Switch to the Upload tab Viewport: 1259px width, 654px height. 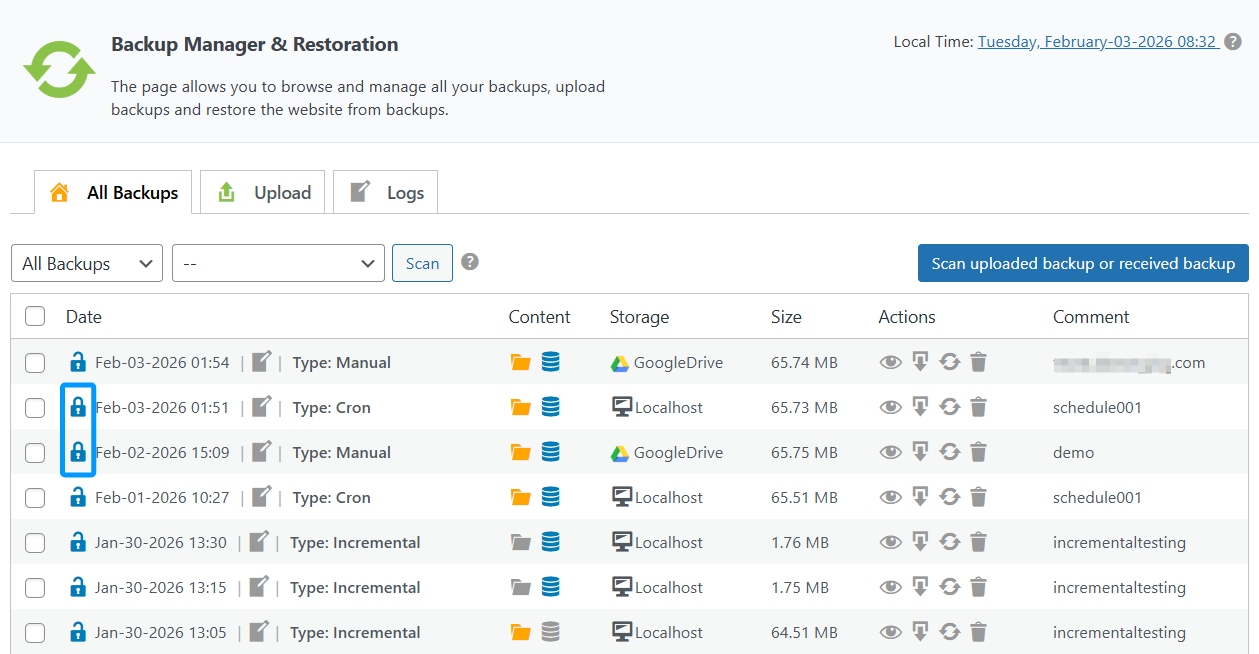point(265,193)
